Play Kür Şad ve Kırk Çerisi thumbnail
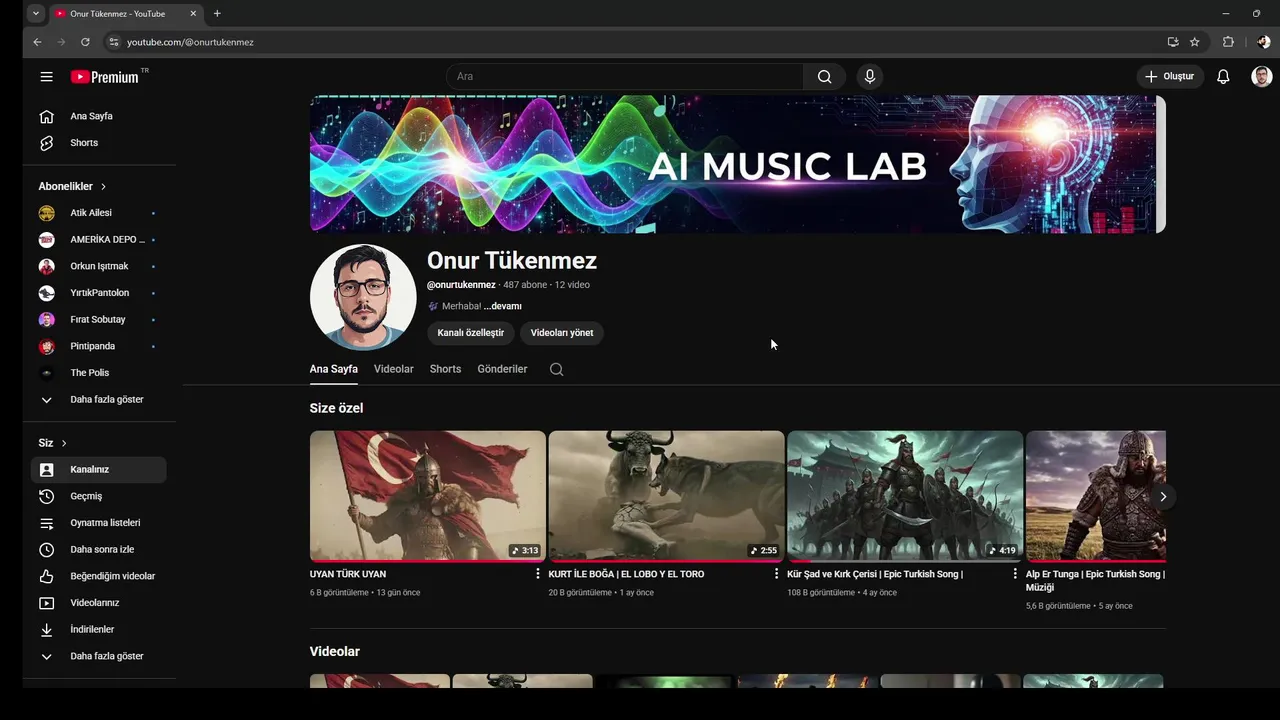1280x720 pixels. [905, 496]
